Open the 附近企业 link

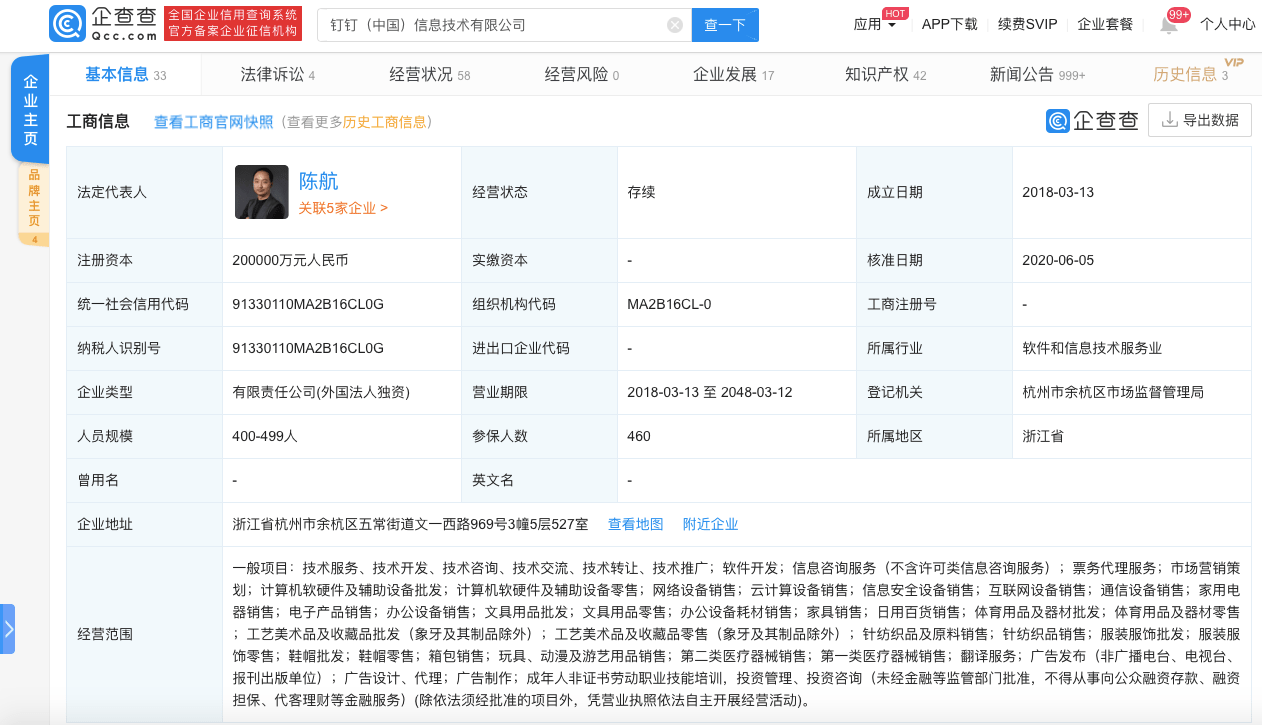710,524
